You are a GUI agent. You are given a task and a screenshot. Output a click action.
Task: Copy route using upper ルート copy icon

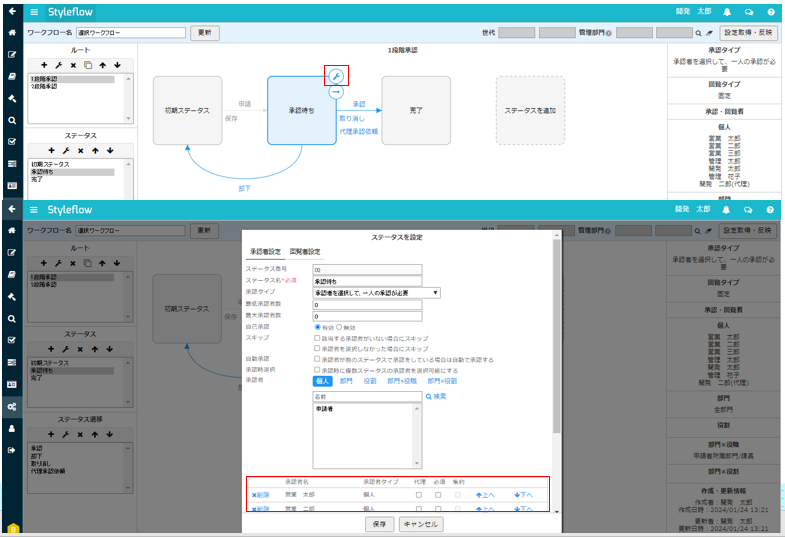[88, 65]
